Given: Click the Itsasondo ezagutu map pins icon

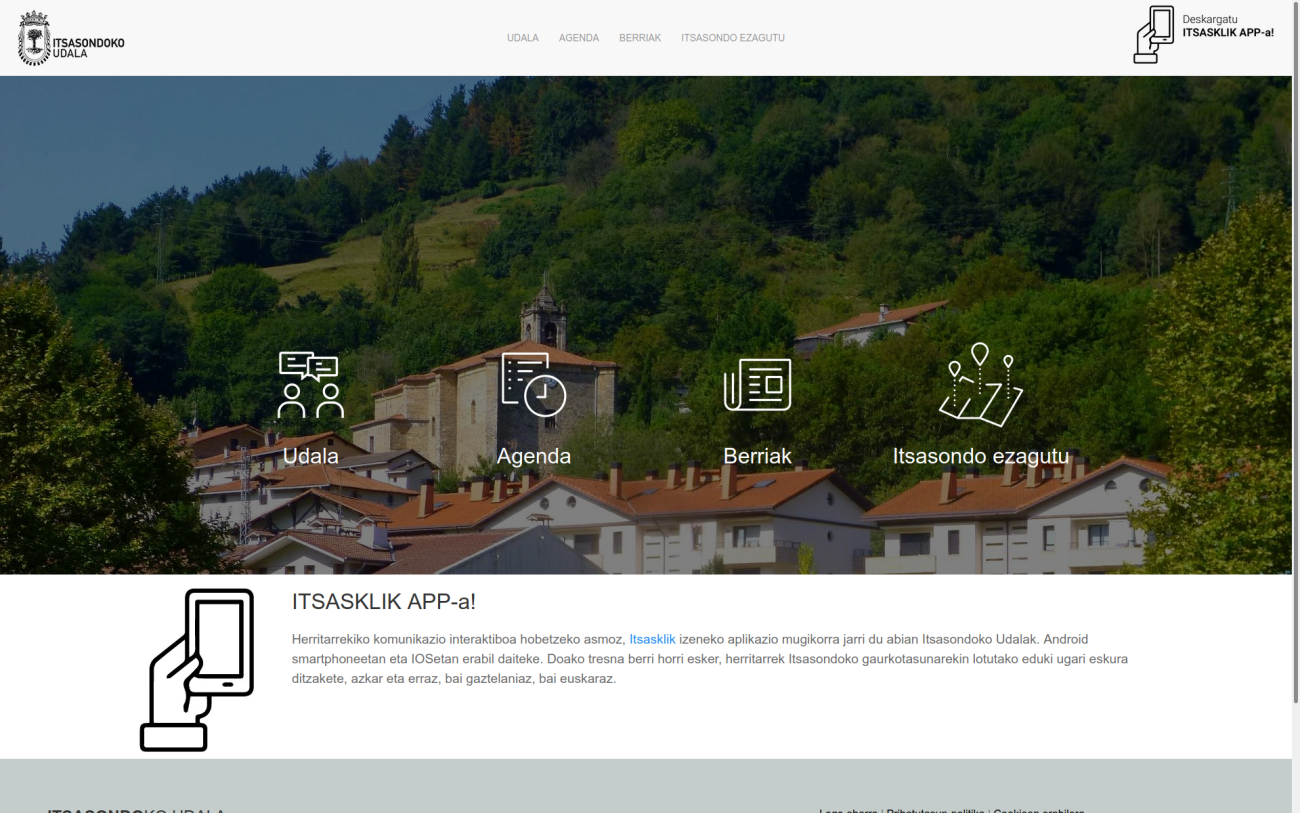Looking at the screenshot, I should click(980, 385).
